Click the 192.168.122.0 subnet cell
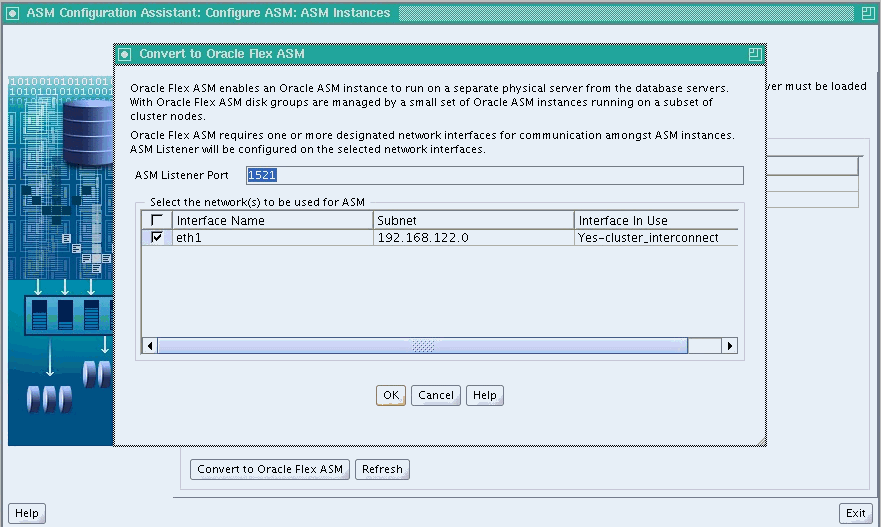This screenshot has height=527, width=881. [474, 238]
